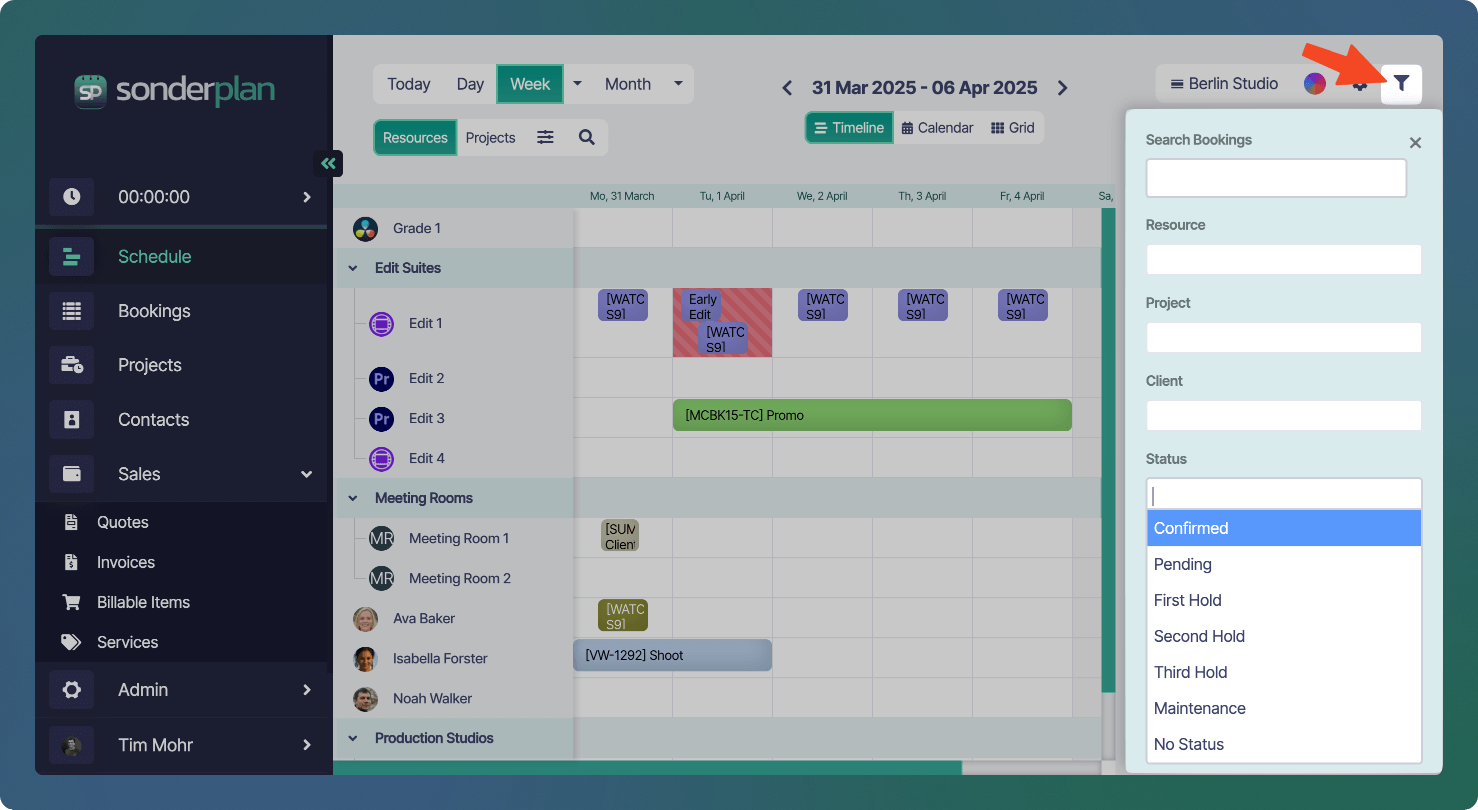Open resource display options sliders icon
This screenshot has height=810, width=1478.
(545, 136)
